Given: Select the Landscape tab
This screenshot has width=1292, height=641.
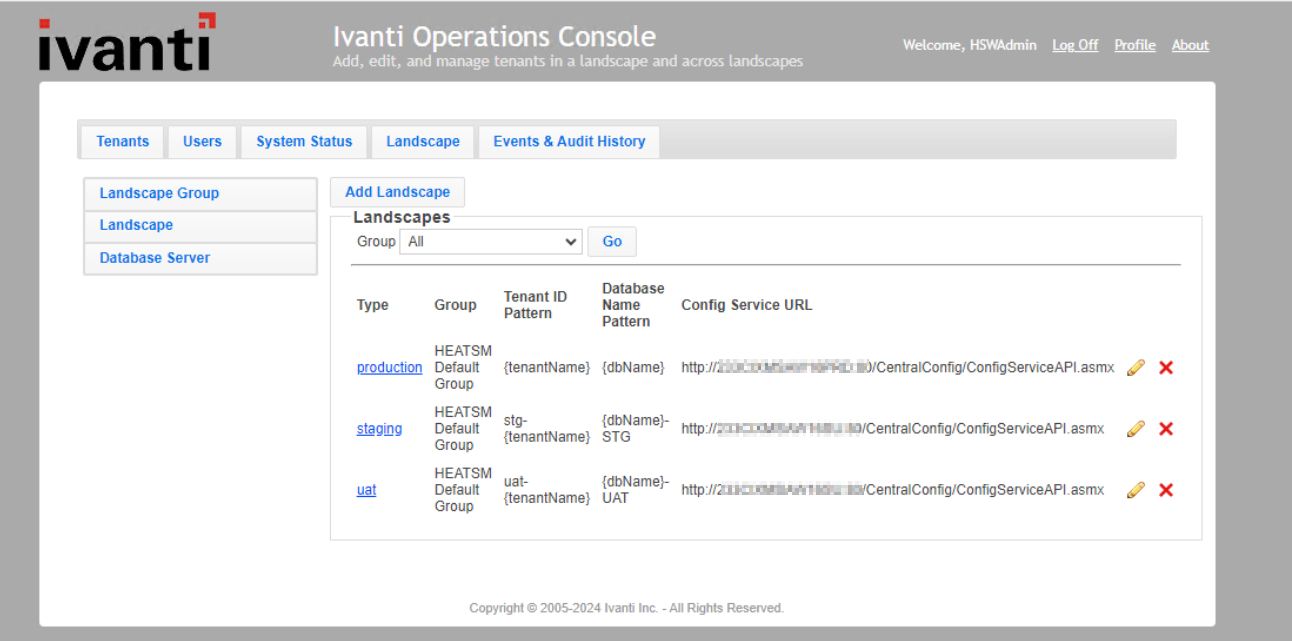Looking at the screenshot, I should 423,142.
